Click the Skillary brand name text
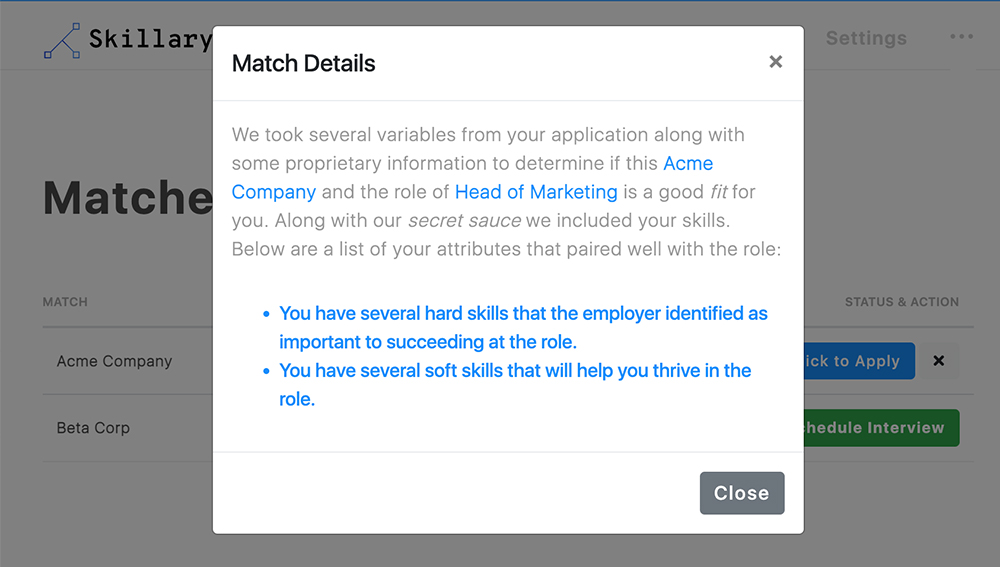 [x=150, y=39]
